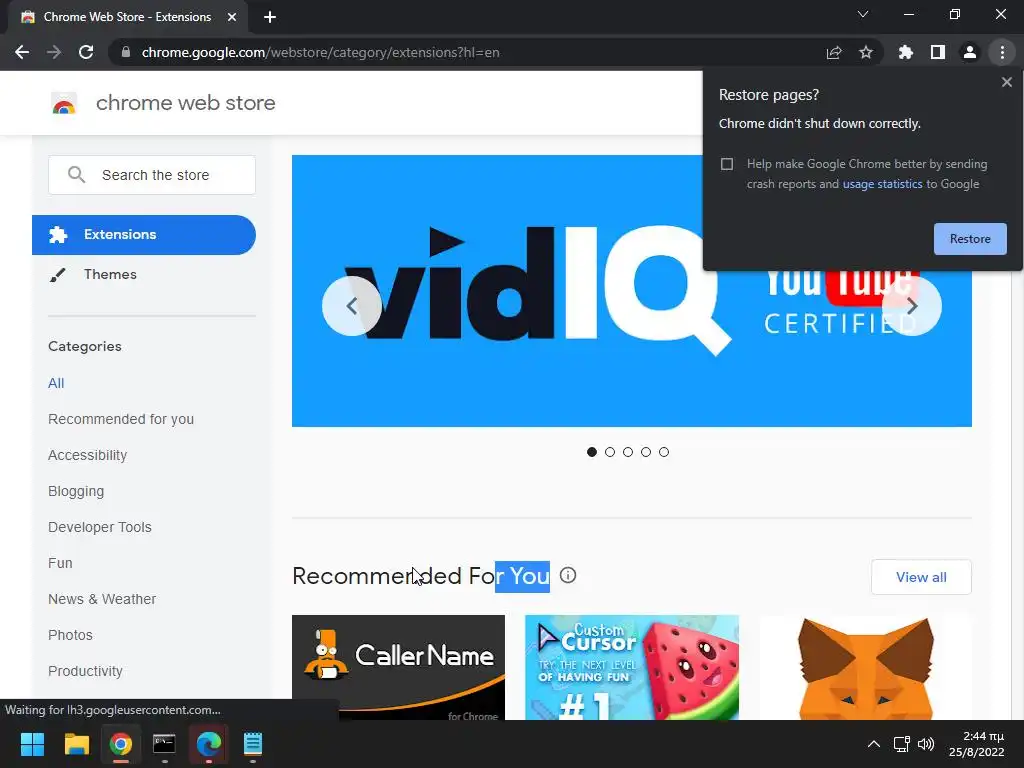Open a new browser tab
Viewport: 1024px width, 768px height.
pyautogui.click(x=270, y=17)
